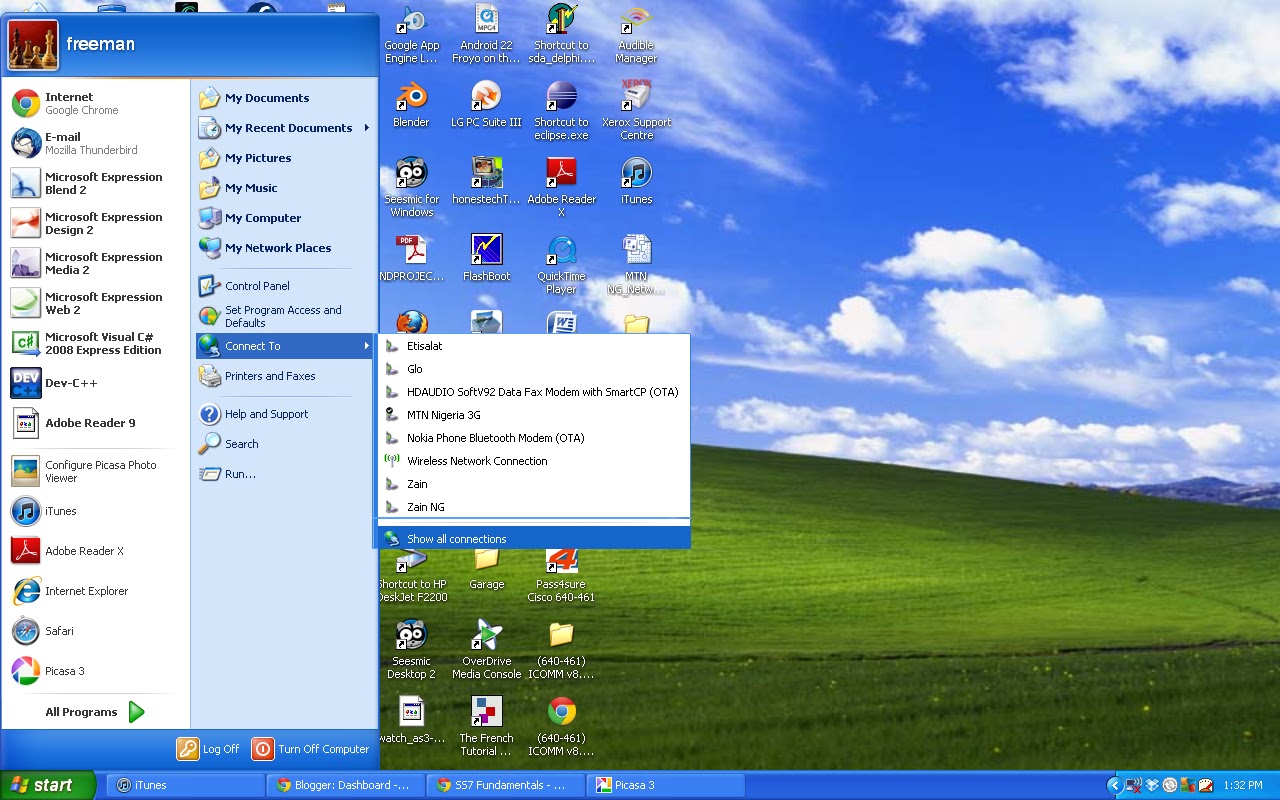Launch Dev-C++ from Start menu

95,383
